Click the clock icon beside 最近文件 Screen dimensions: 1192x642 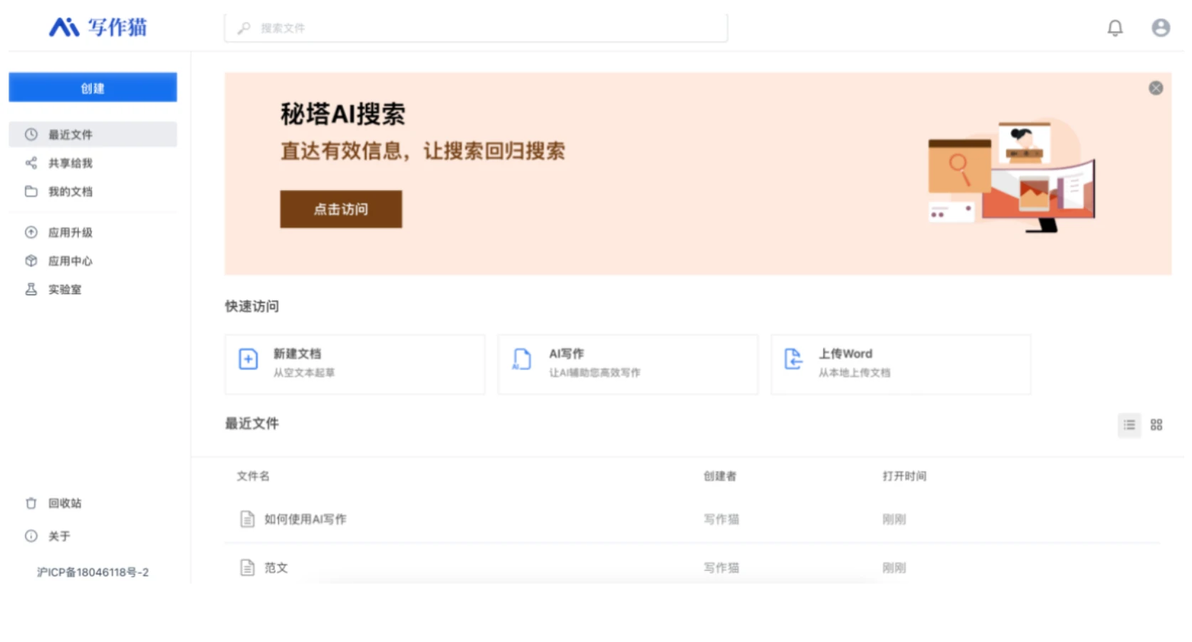31,134
